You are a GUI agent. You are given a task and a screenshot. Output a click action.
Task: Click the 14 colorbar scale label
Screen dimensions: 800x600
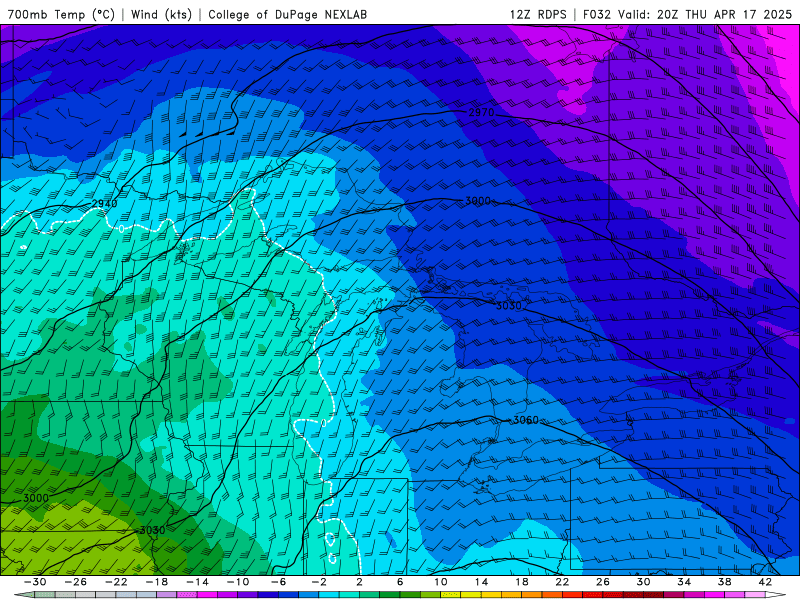point(481,582)
